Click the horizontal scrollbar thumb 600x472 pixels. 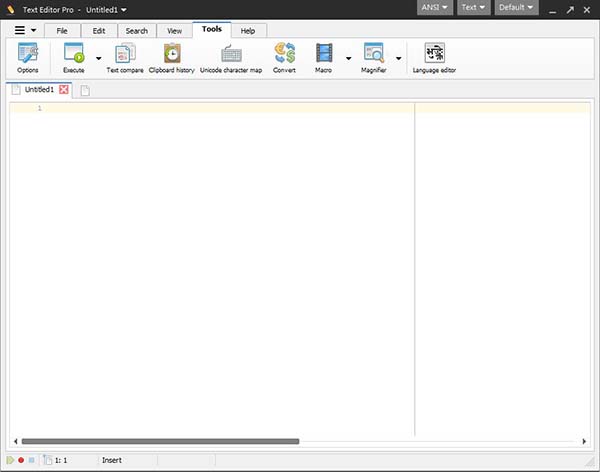(160, 441)
